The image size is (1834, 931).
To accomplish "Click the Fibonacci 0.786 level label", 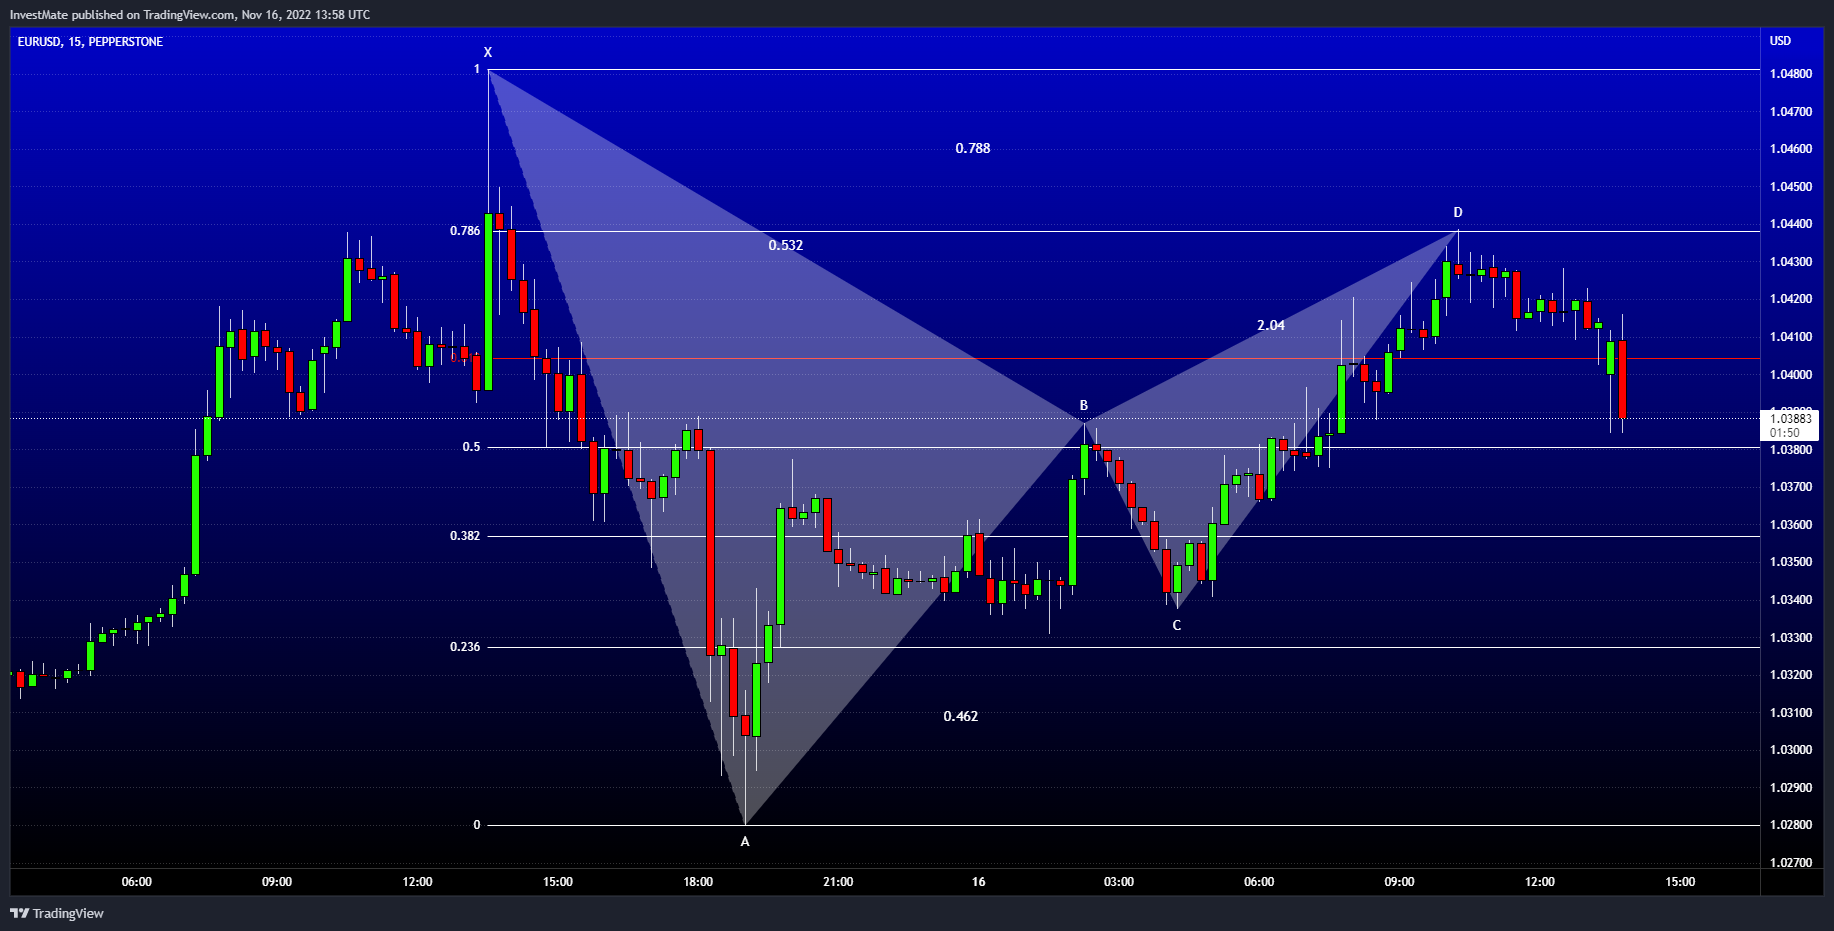I will click(465, 231).
